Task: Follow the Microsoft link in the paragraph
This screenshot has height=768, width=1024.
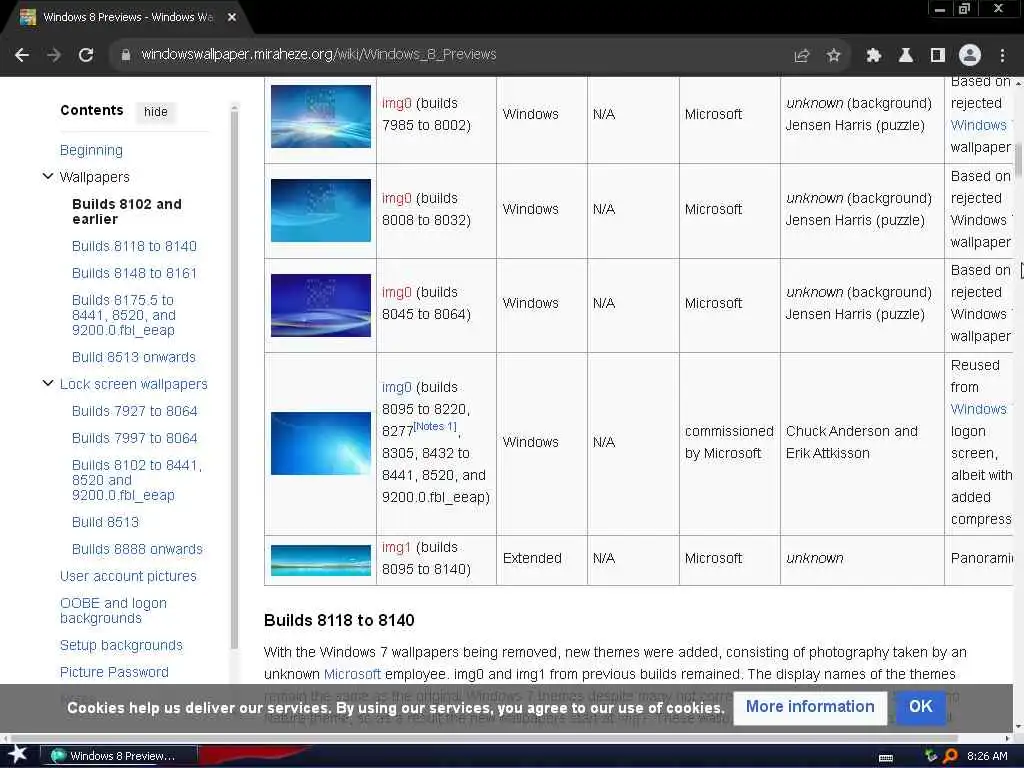Action: click(x=352, y=674)
